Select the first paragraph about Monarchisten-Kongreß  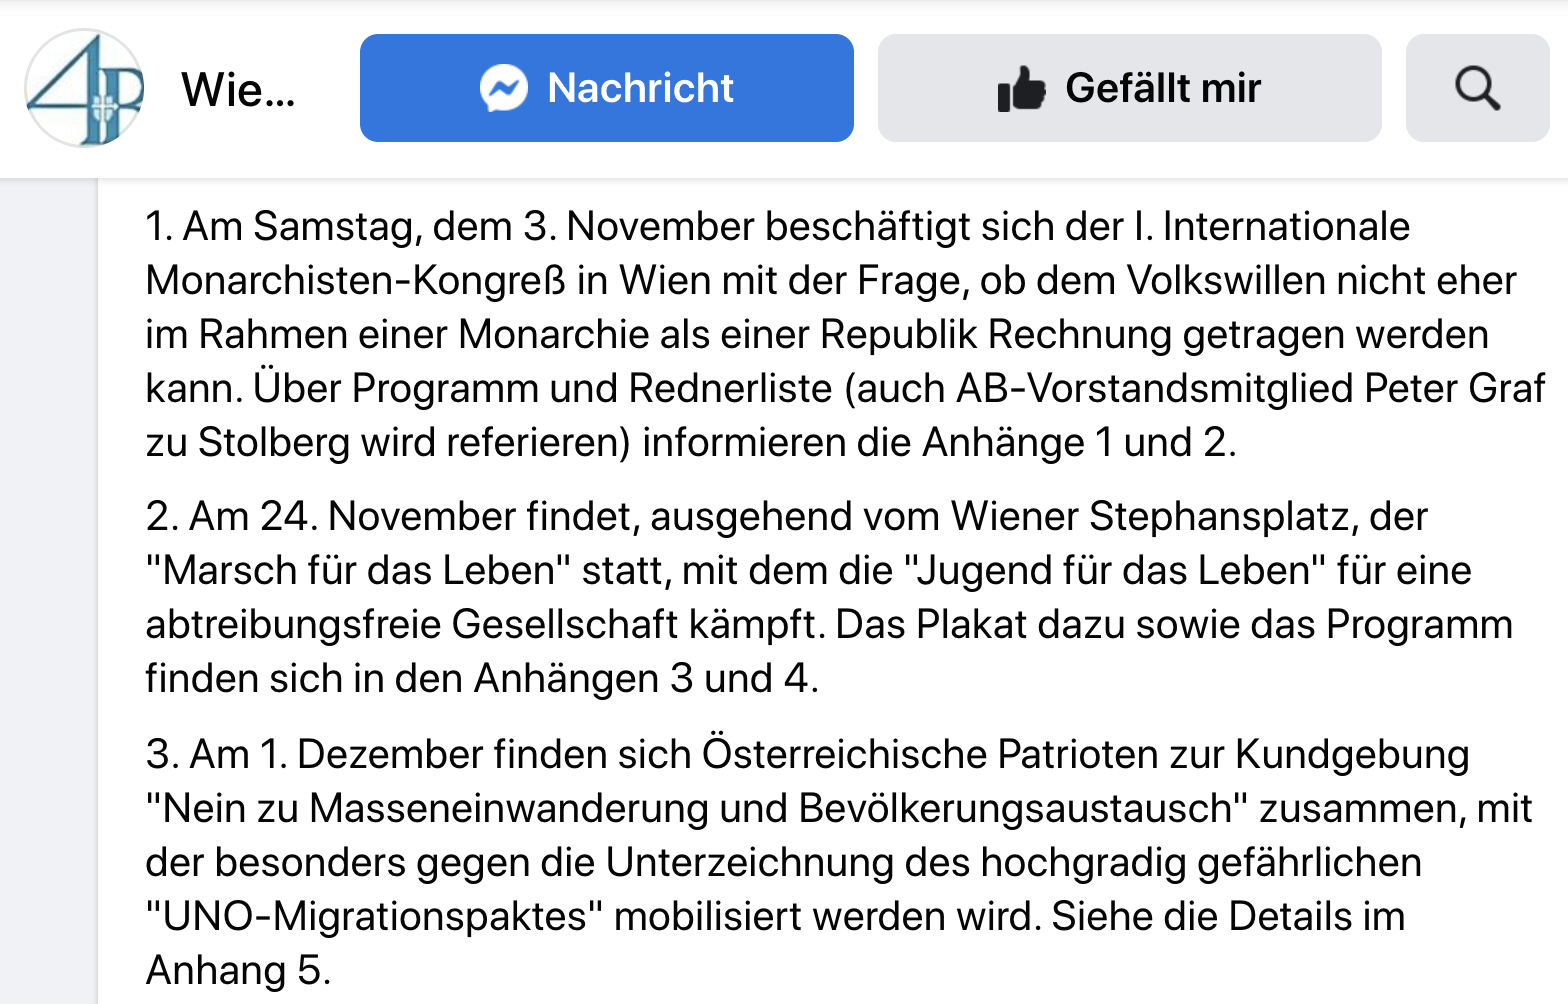[845, 334]
